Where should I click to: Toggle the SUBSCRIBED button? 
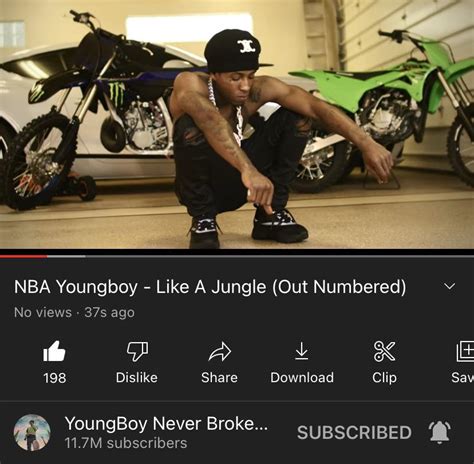[354, 432]
